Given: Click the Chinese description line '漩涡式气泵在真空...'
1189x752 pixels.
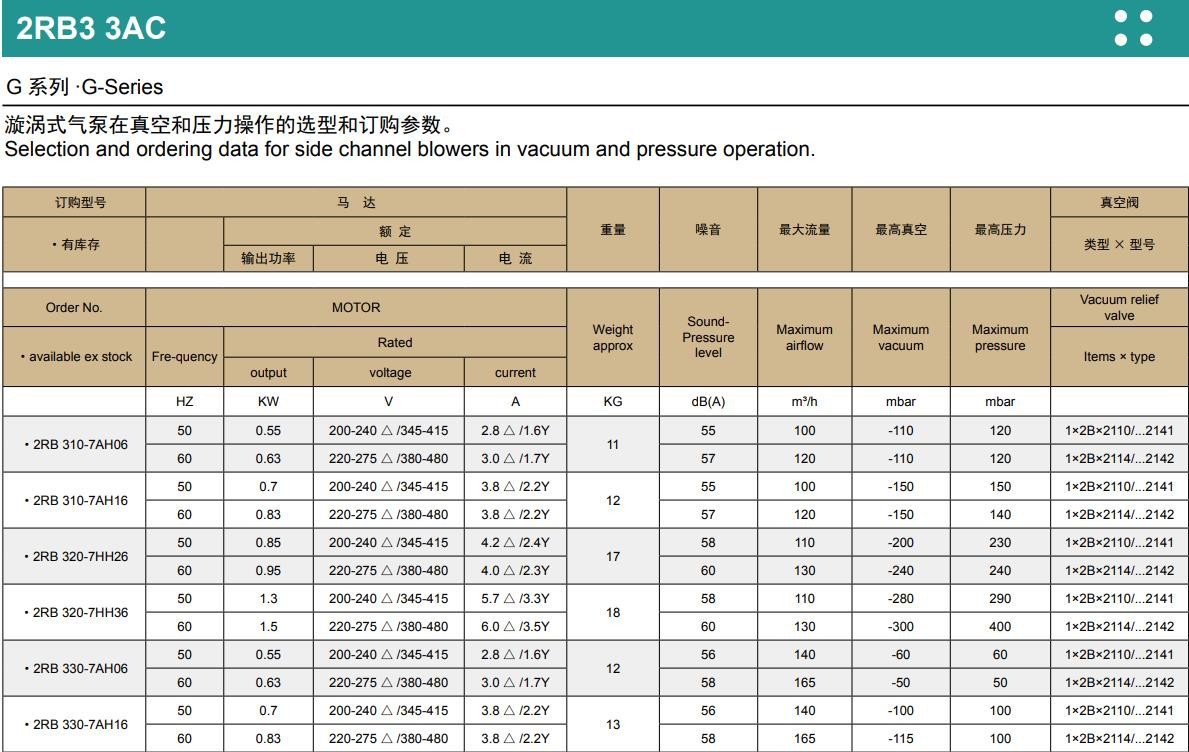Looking at the screenshot, I should [x=230, y=124].
